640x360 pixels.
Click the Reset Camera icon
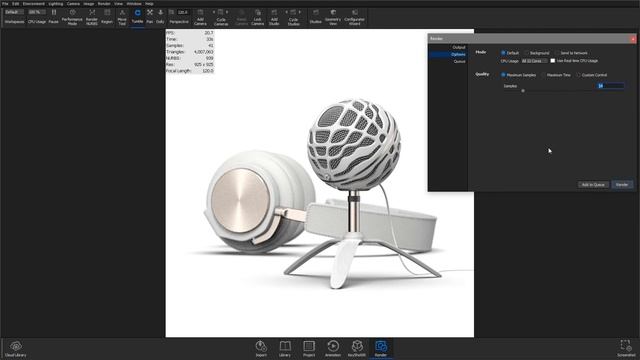tap(242, 13)
